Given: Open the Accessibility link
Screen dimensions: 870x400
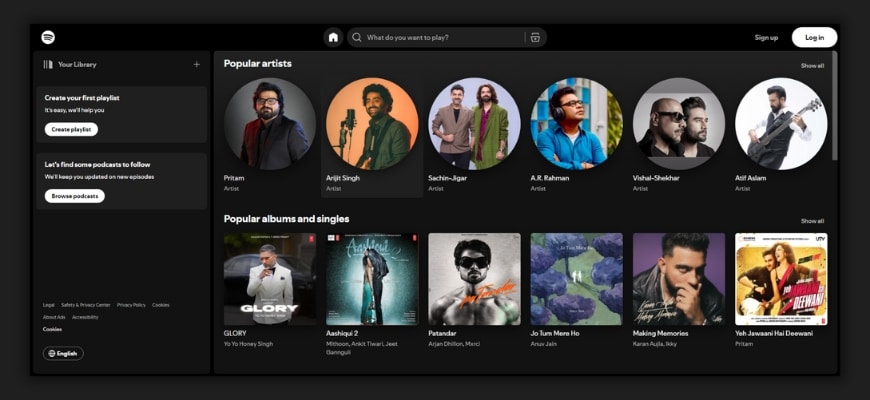Looking at the screenshot, I should (x=85, y=317).
